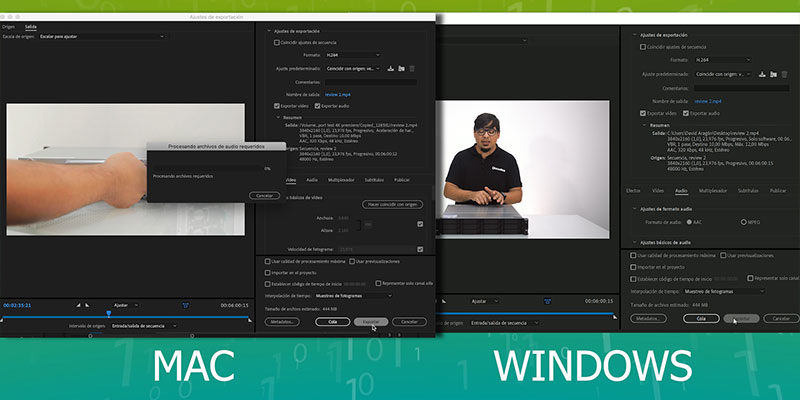Toggle width match-source checkbox in Mac video settings
The width and height of the screenshot is (800, 400).
[x=420, y=224]
